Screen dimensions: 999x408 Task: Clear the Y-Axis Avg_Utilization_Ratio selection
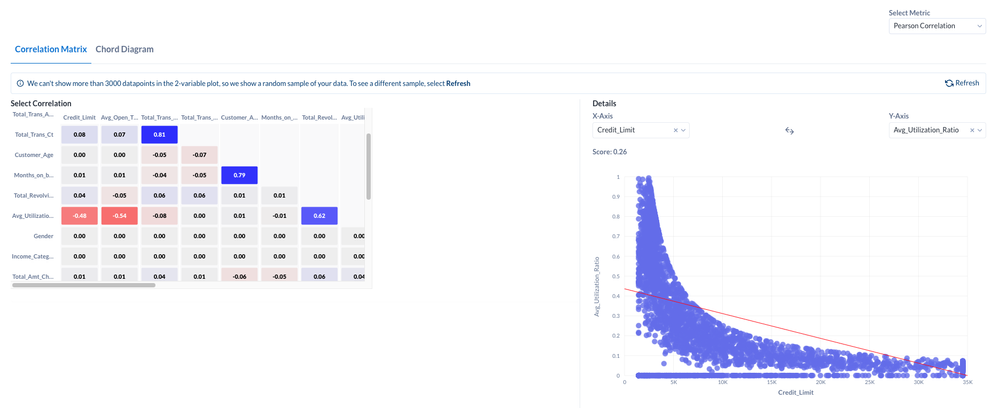tap(972, 130)
